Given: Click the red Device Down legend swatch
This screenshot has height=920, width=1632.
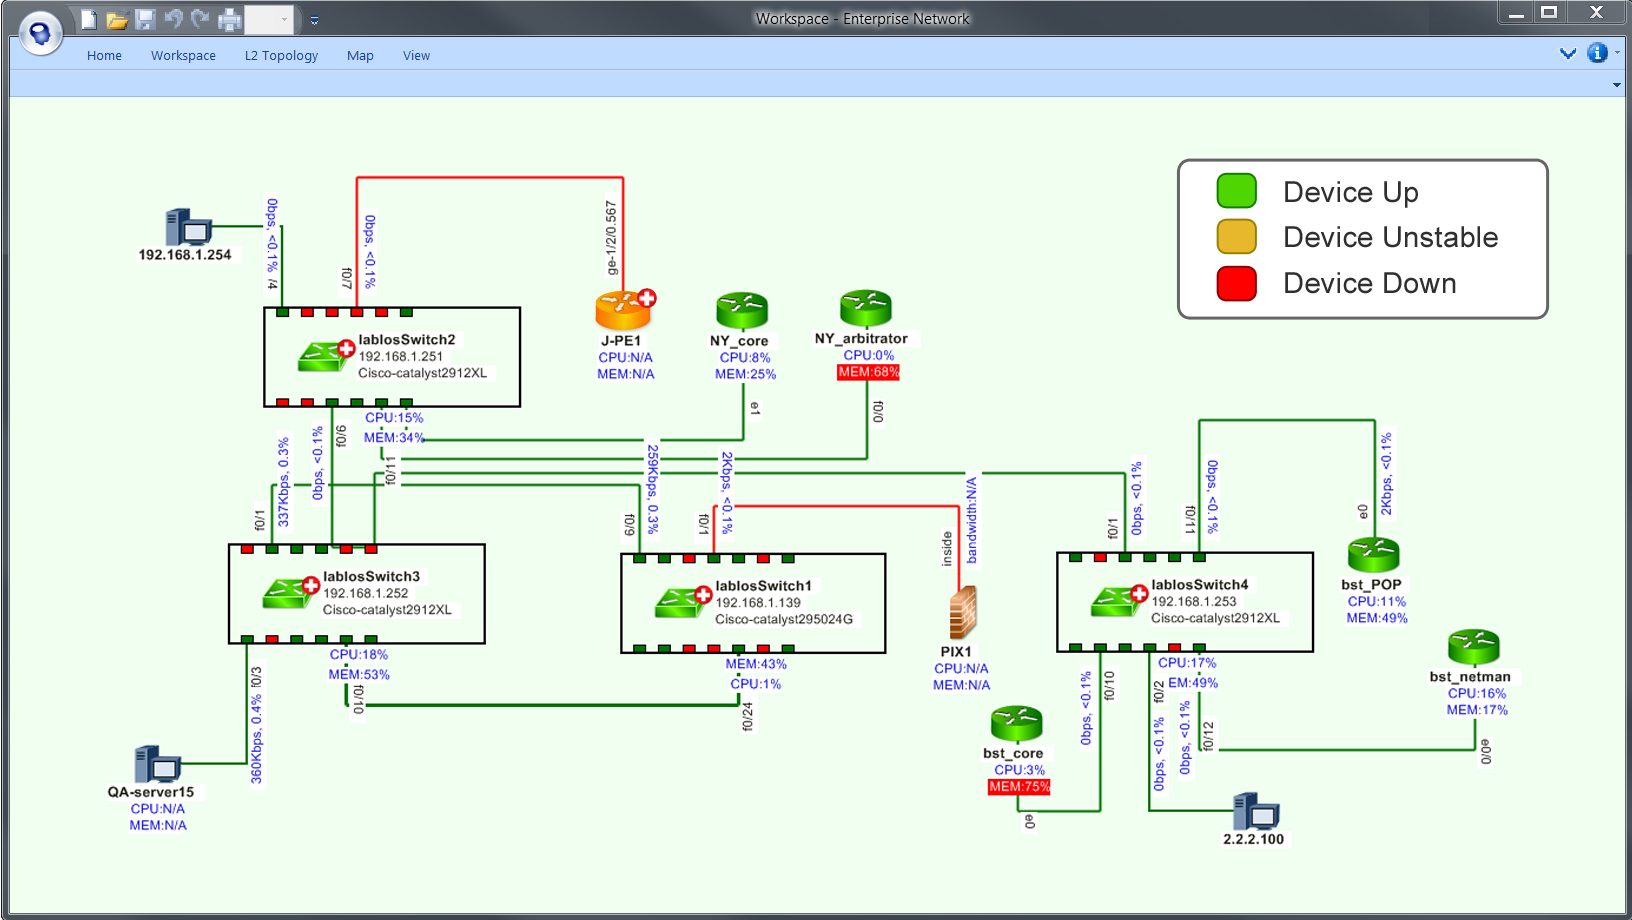Looking at the screenshot, I should pyautogui.click(x=1236, y=283).
